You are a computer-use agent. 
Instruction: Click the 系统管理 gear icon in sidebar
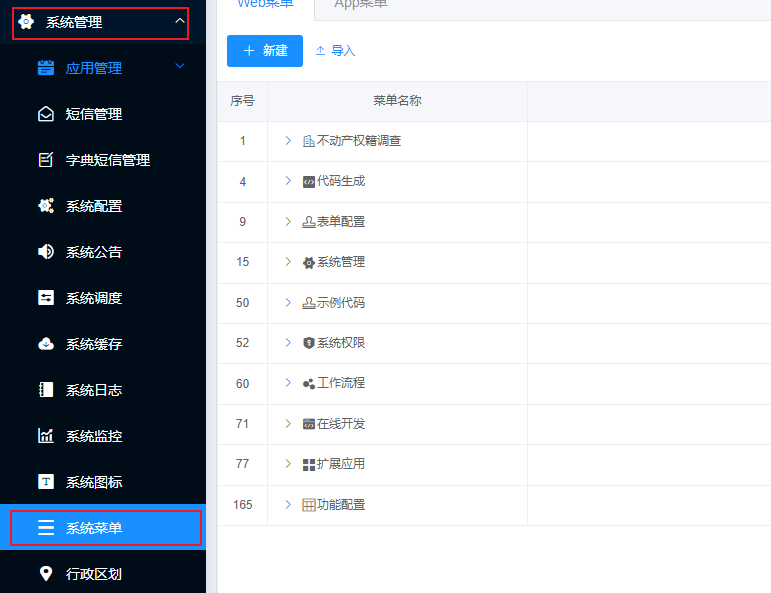(26, 22)
